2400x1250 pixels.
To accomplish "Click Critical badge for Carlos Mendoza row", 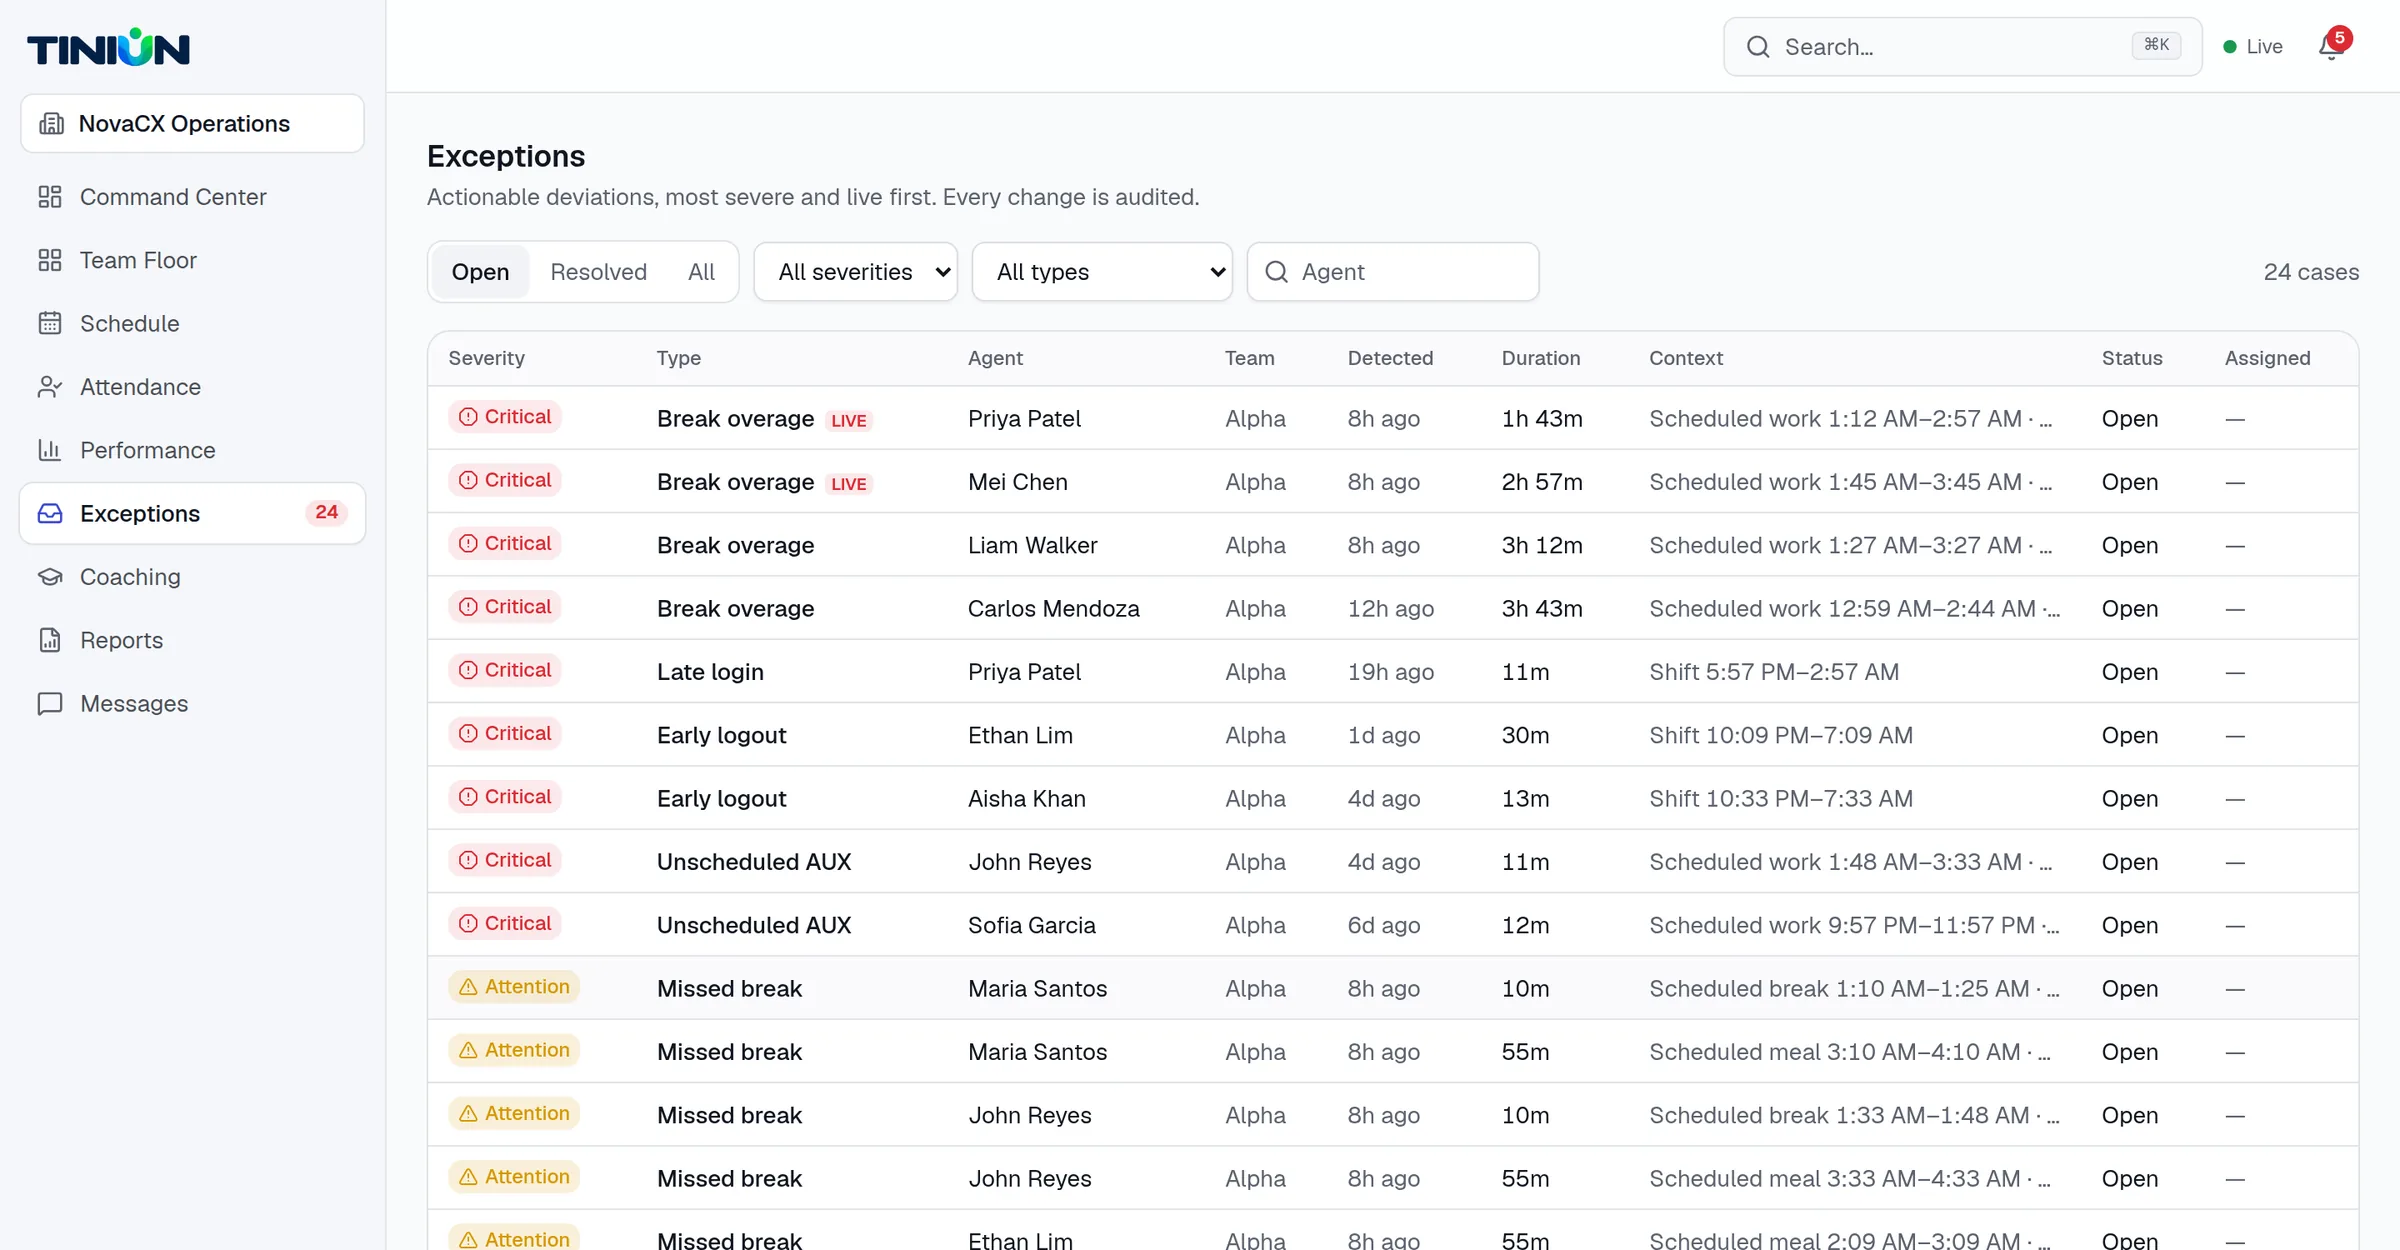I will pyautogui.click(x=505, y=607).
